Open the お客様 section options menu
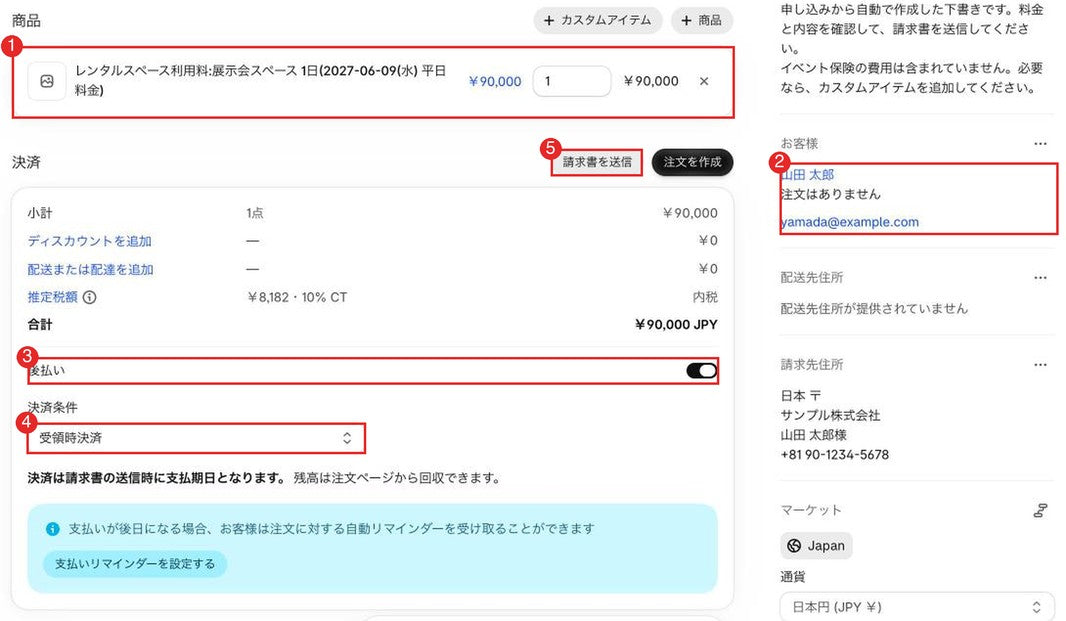This screenshot has width=1066, height=621. tap(1040, 144)
